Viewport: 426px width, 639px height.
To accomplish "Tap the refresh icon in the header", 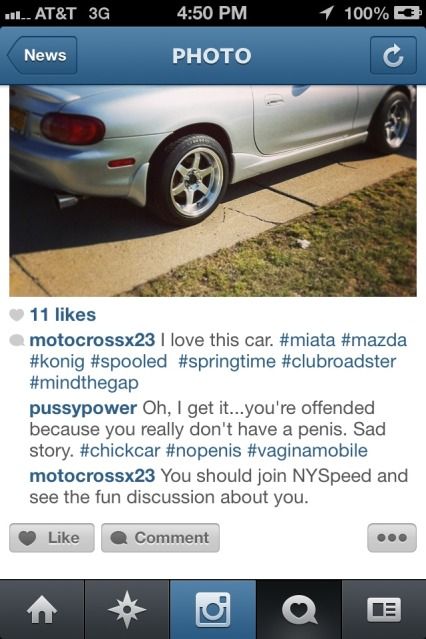I will pyautogui.click(x=393, y=55).
